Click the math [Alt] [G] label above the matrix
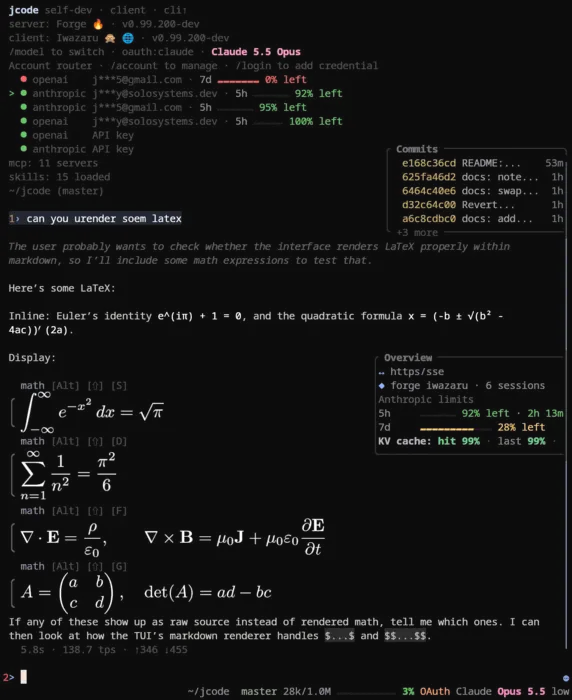The image size is (572, 700). pos(74,567)
